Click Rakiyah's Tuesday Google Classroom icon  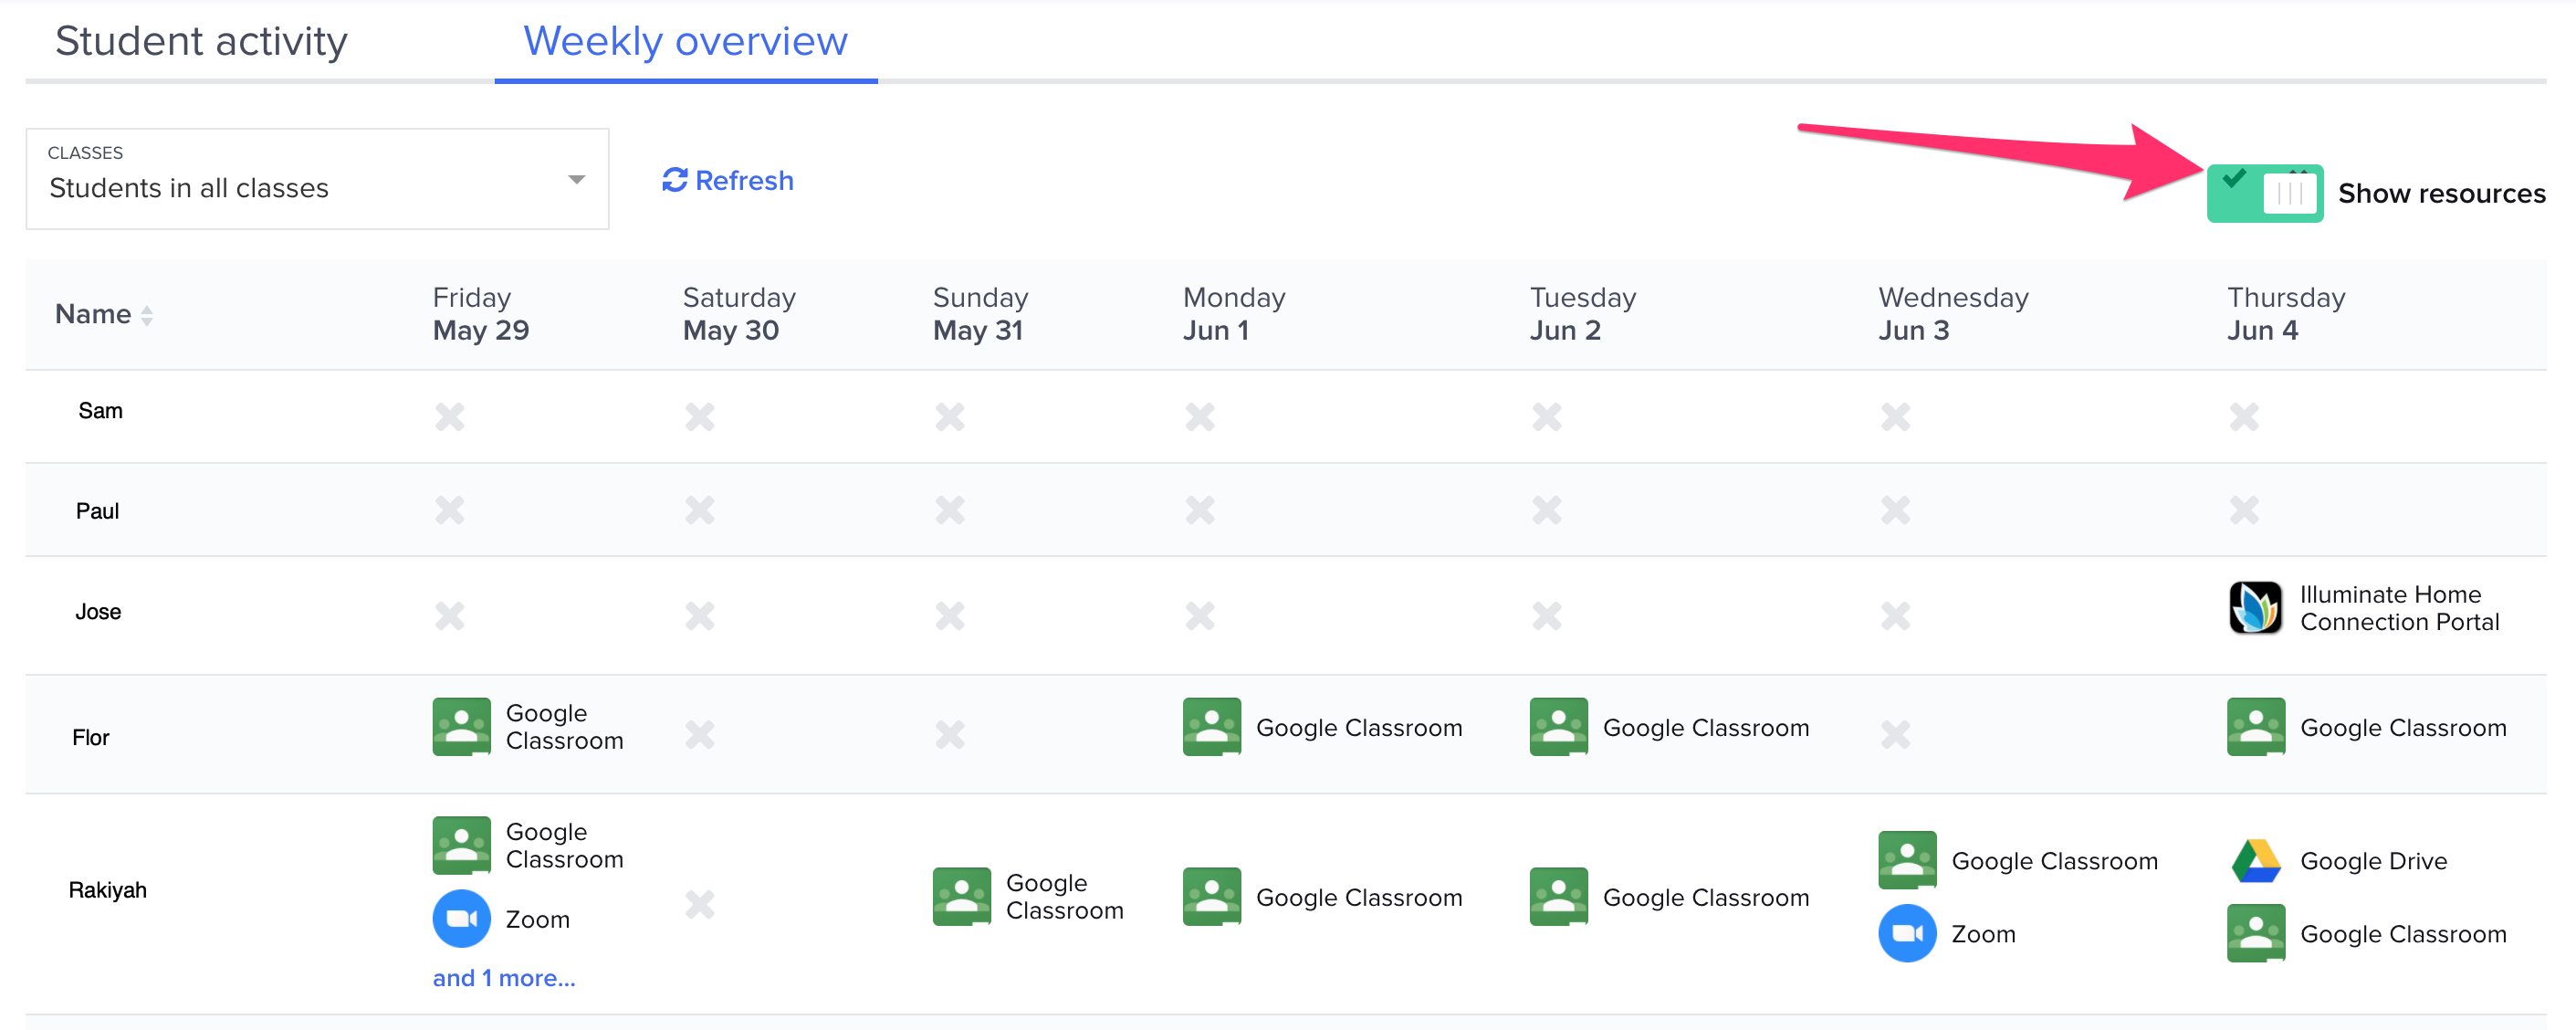[x=1558, y=897]
